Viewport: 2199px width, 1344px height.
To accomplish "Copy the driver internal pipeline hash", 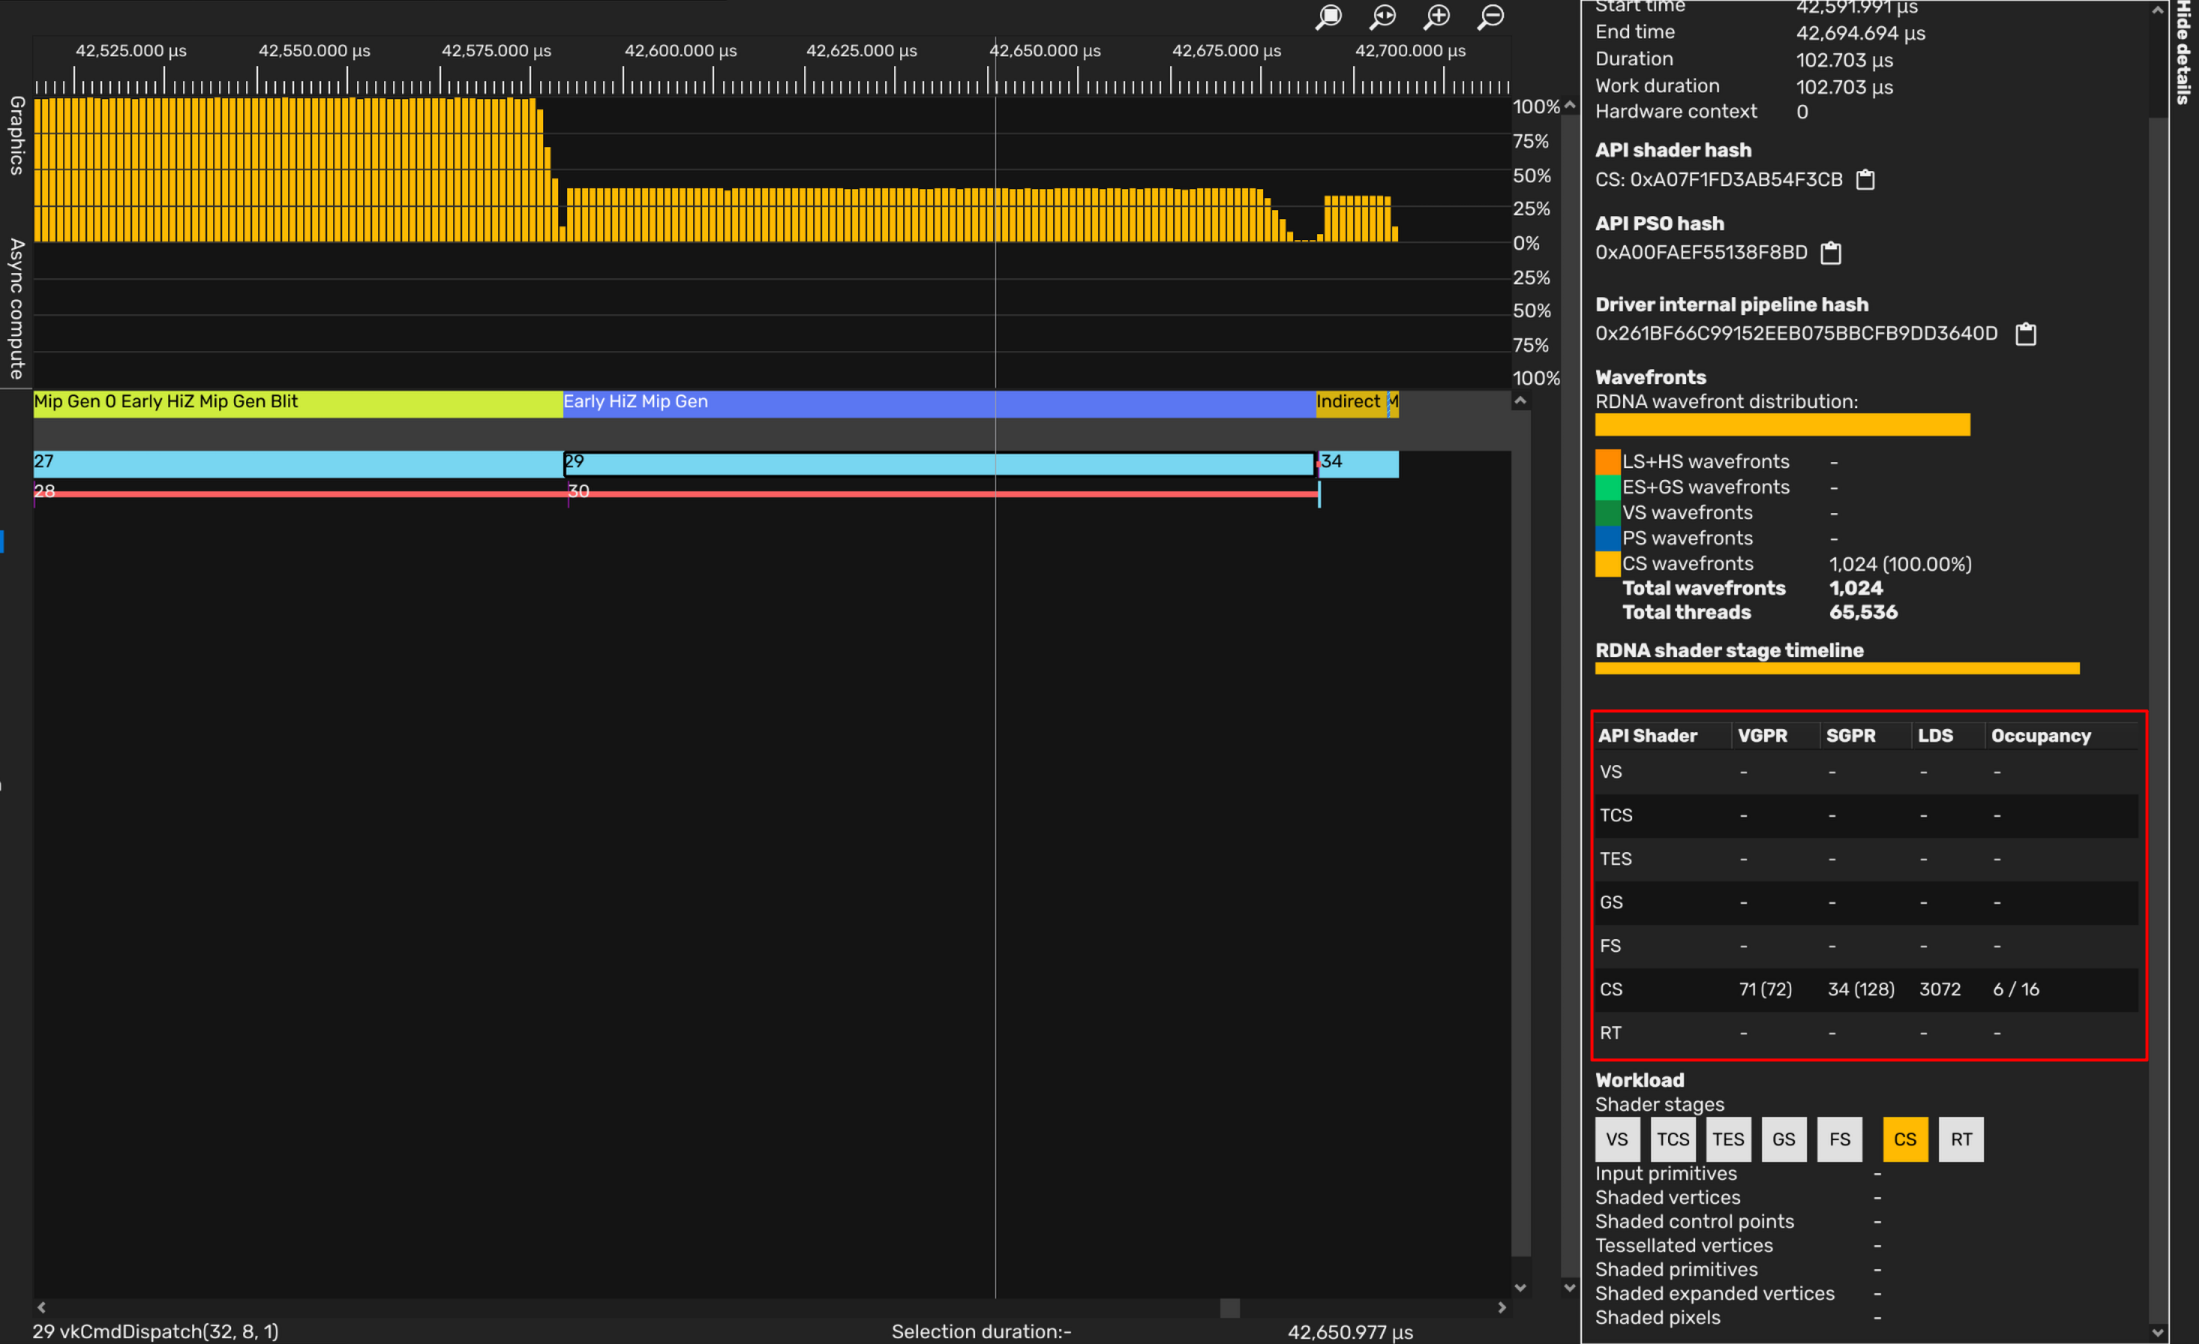I will pyautogui.click(x=2025, y=334).
